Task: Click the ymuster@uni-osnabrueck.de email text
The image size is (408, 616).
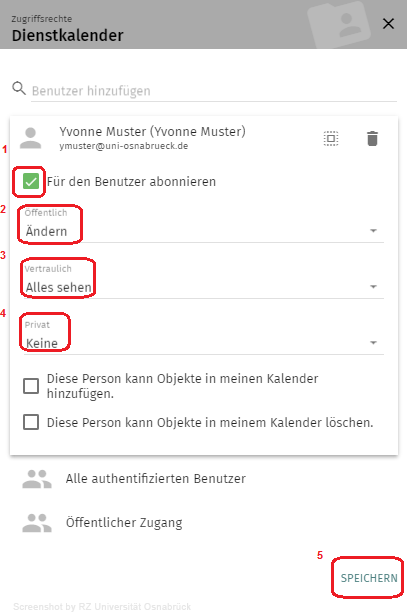Action: click(x=124, y=146)
